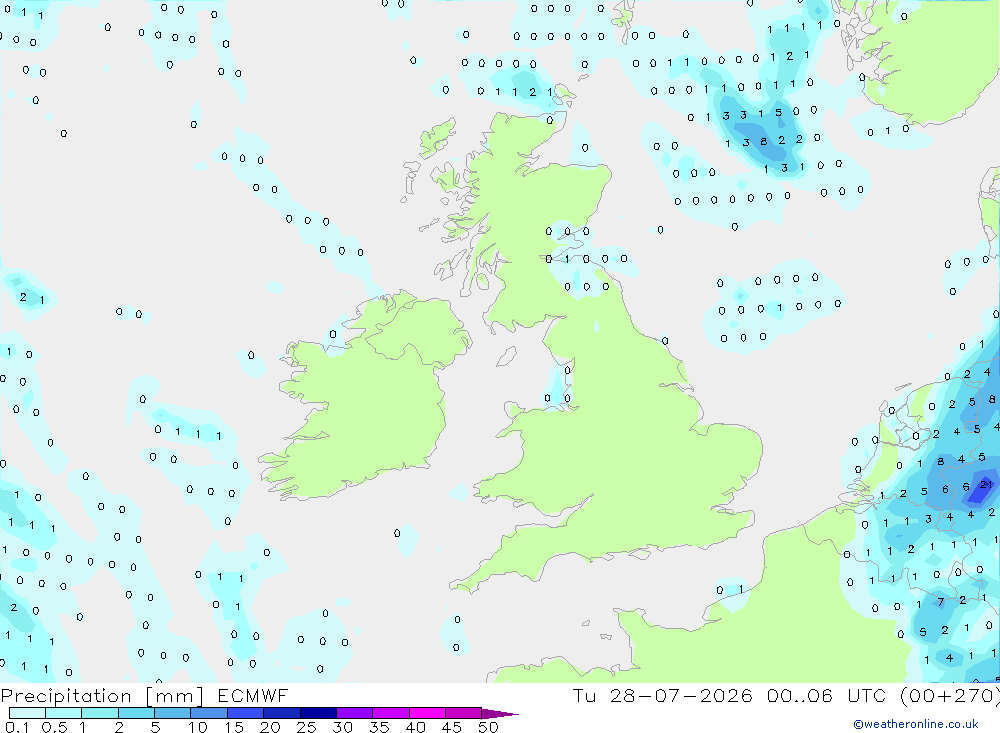Click the '0.1' legend scale label
This screenshot has height=733, width=1000.
coord(17,727)
